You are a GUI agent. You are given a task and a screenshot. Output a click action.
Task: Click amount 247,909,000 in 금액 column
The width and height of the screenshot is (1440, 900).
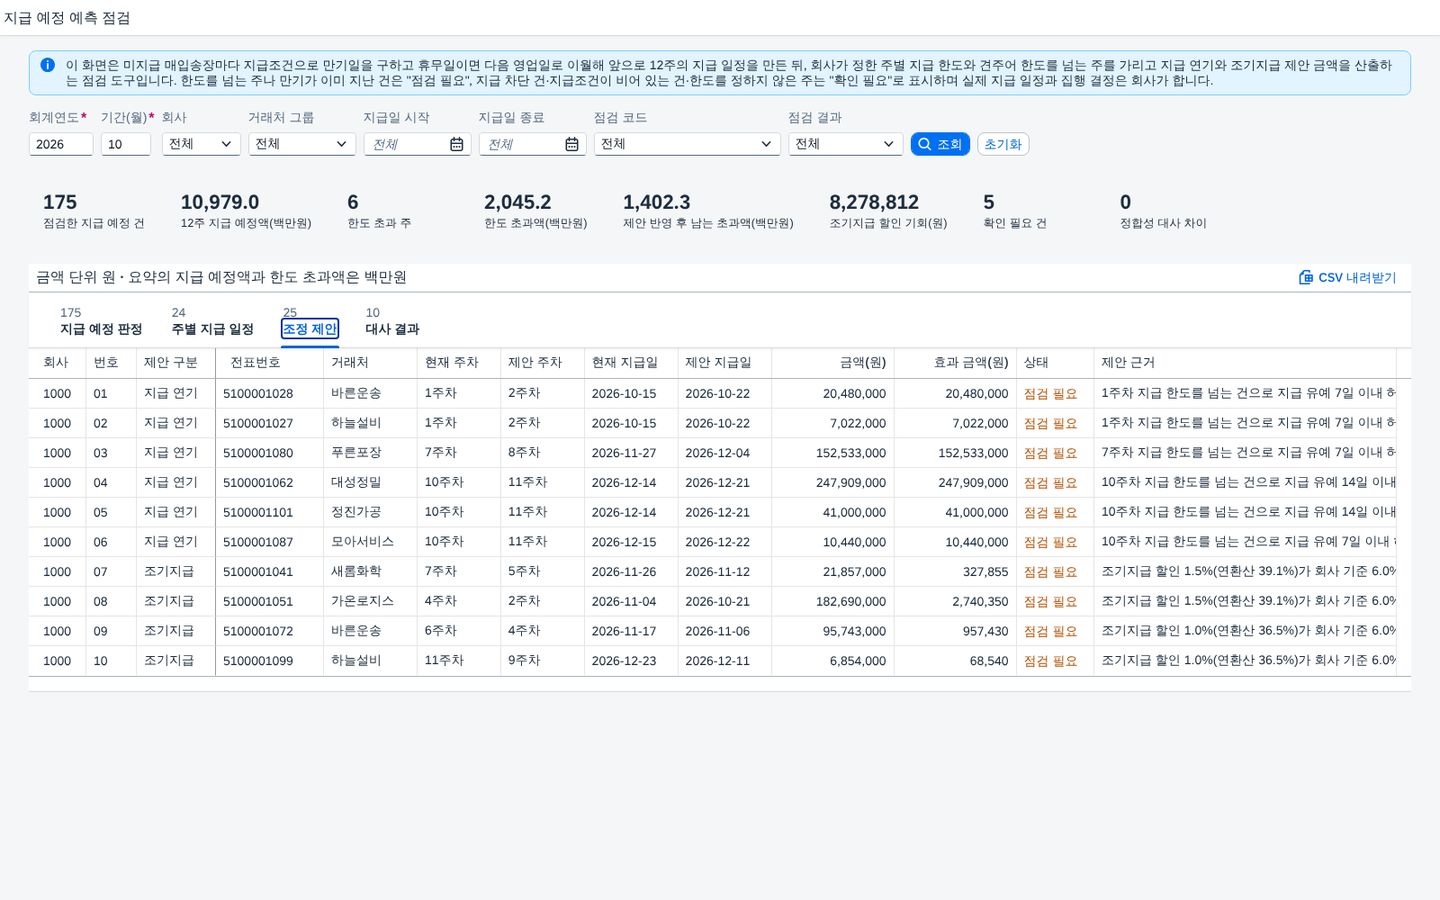pyautogui.click(x=851, y=482)
